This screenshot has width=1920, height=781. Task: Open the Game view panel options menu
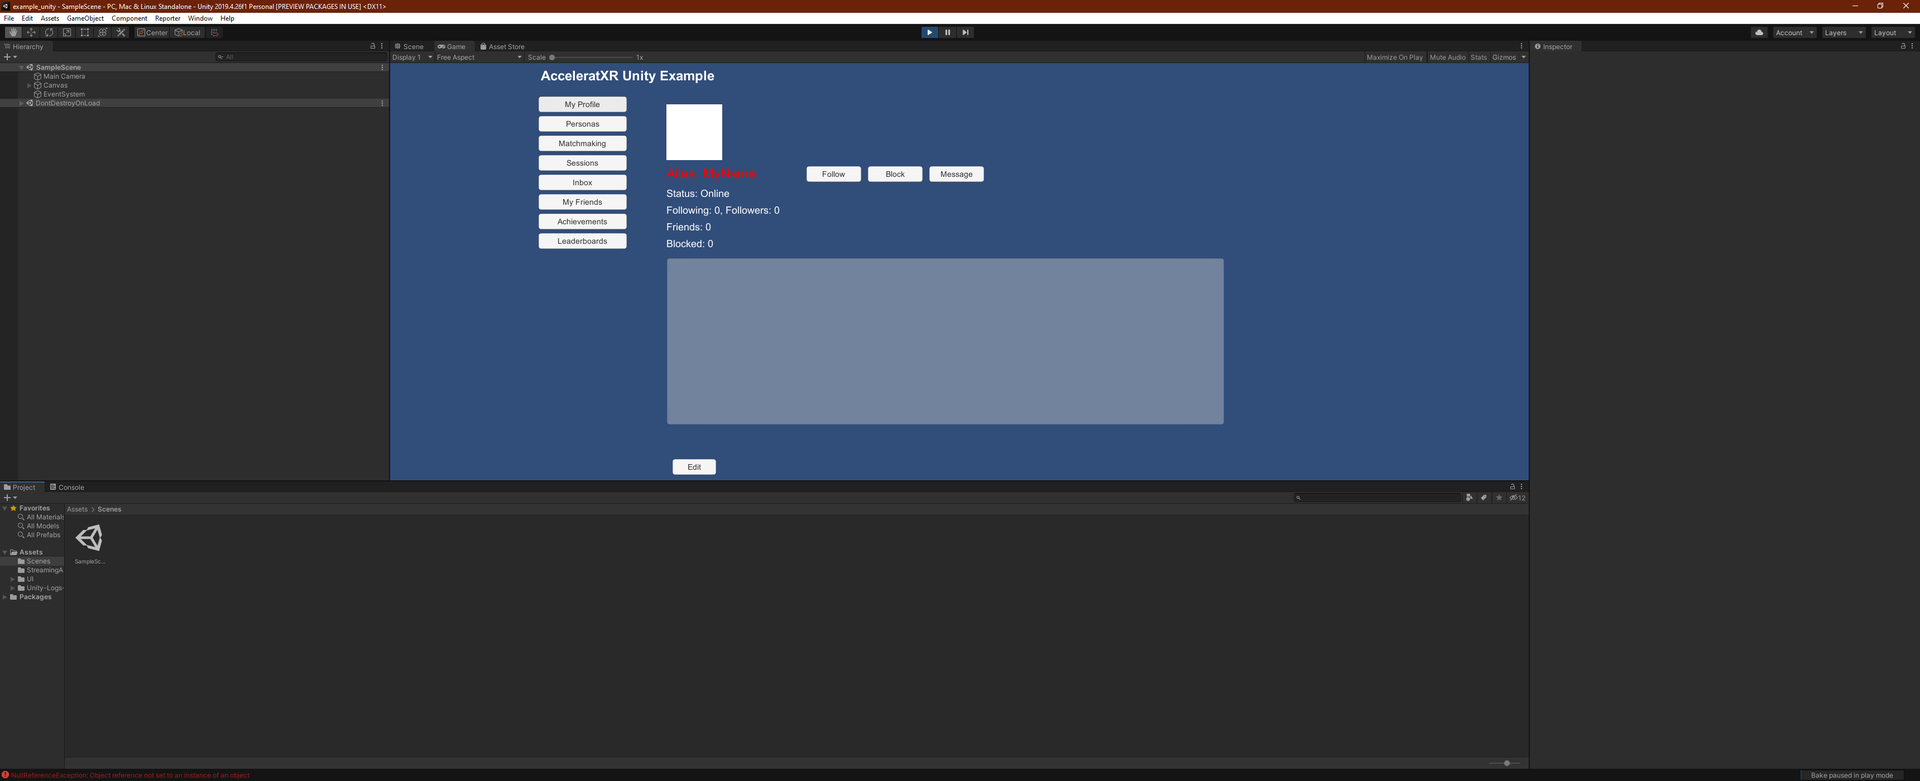click(x=1521, y=46)
